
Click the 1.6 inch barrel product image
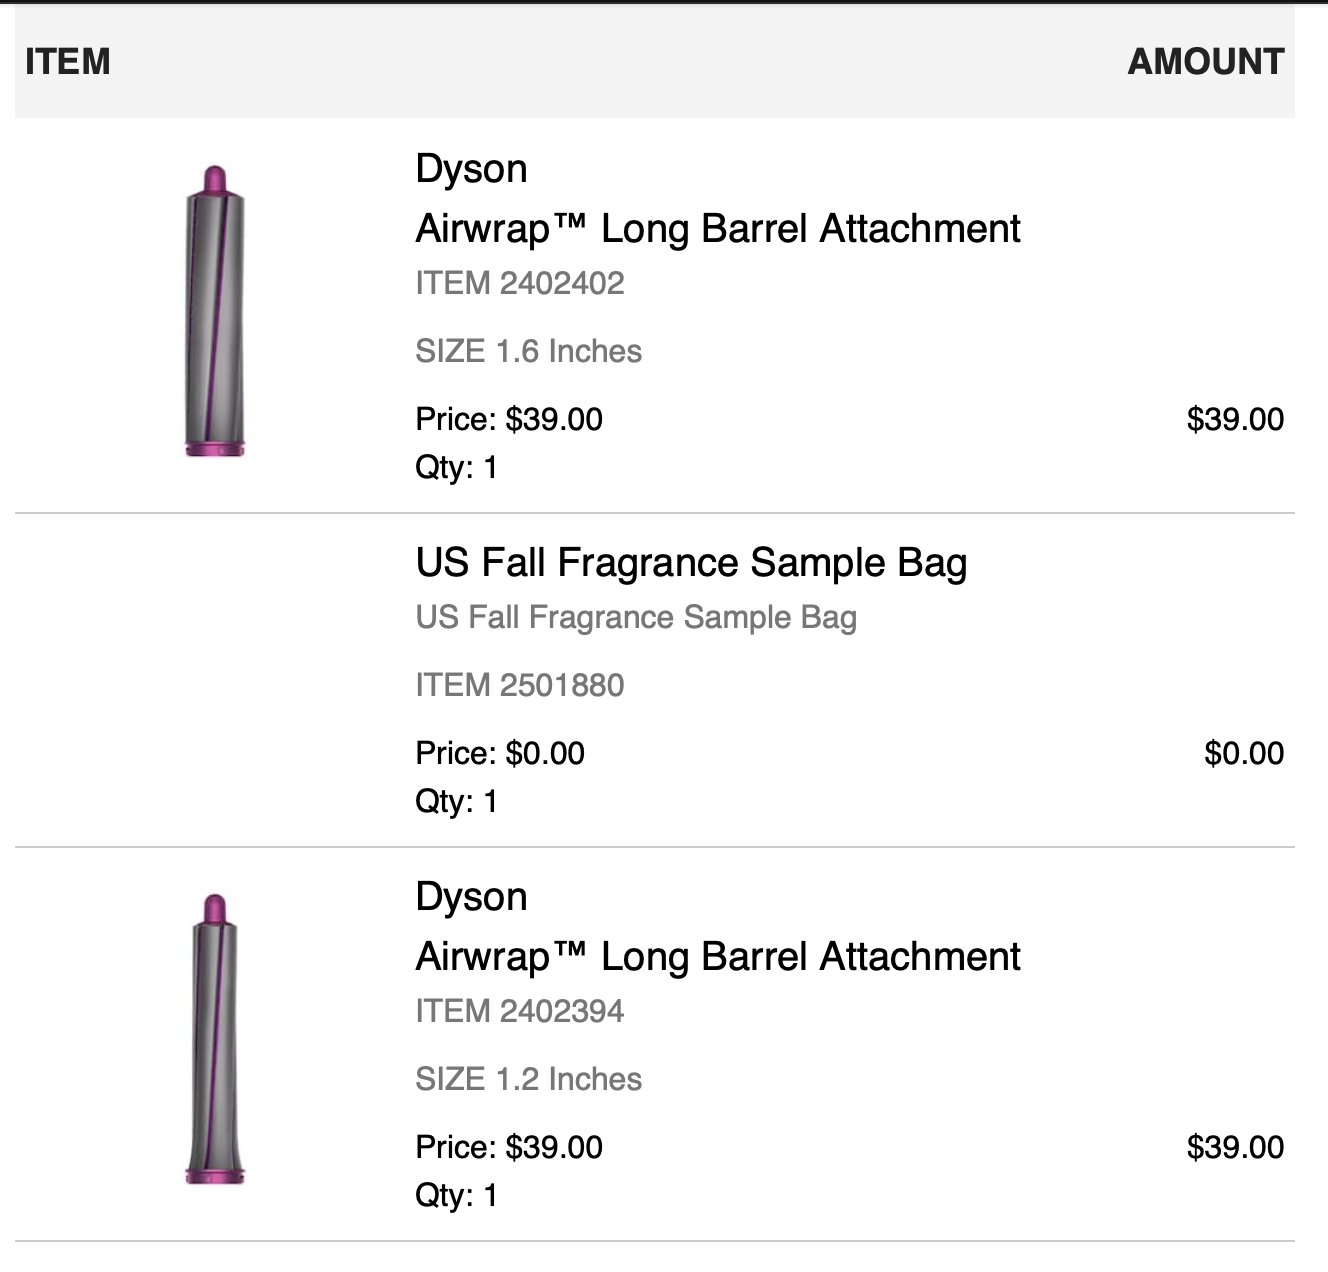point(215,311)
